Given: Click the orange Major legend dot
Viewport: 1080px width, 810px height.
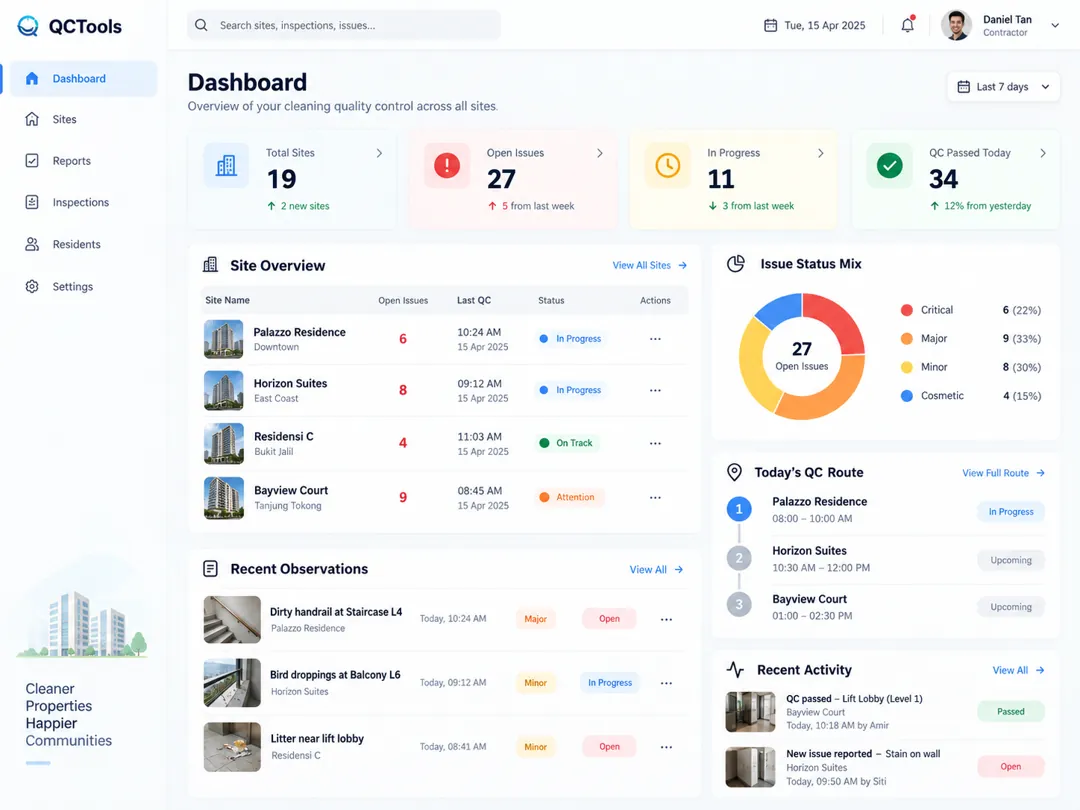Looking at the screenshot, I should (907, 338).
